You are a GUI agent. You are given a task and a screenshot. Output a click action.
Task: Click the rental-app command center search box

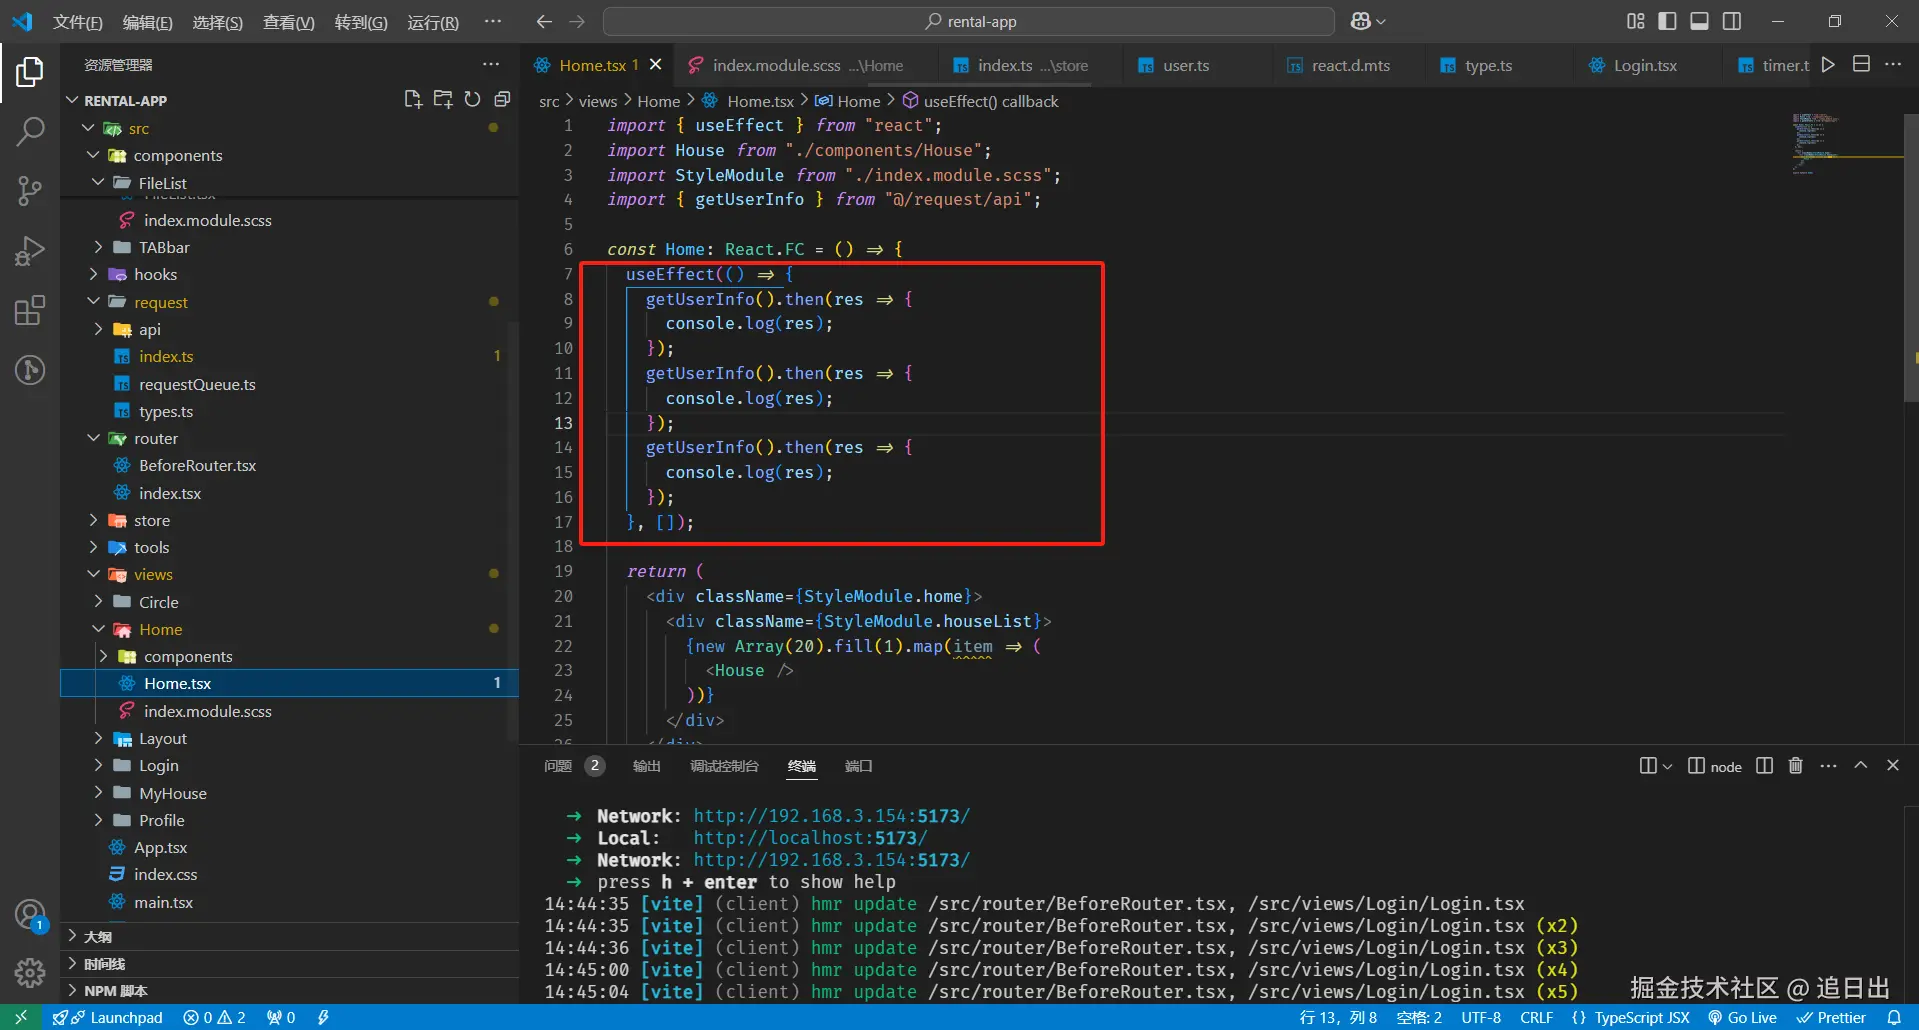click(968, 21)
